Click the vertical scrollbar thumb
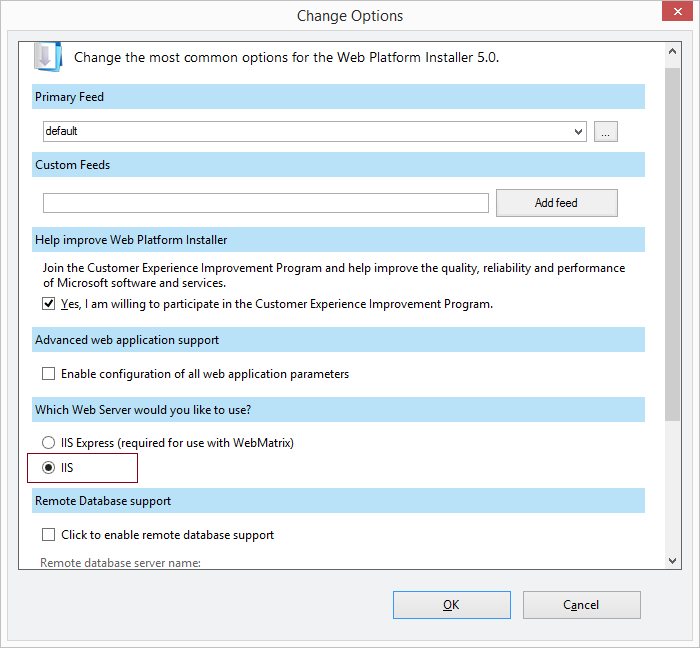Image resolution: width=700 pixels, height=648 pixels. click(672, 244)
